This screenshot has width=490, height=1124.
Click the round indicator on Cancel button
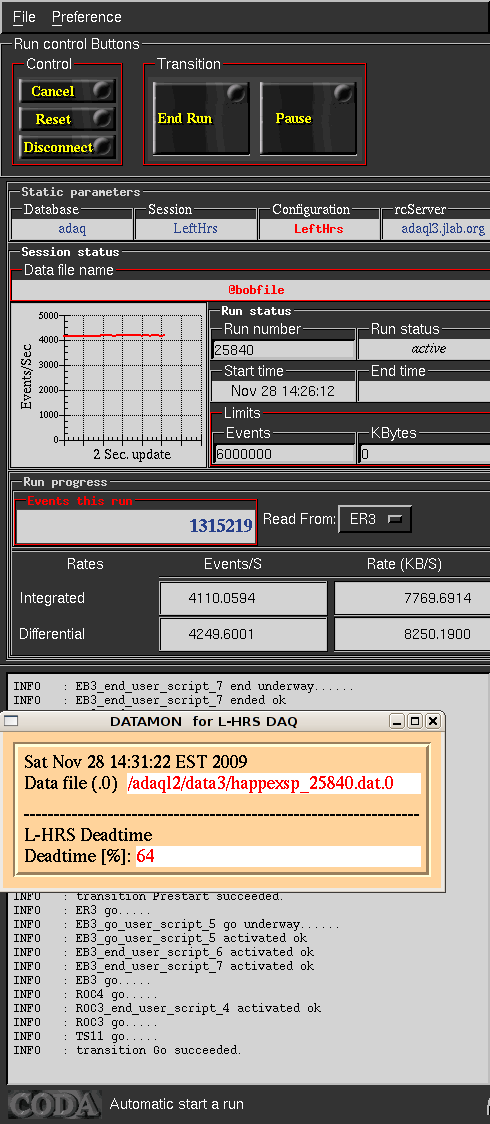pyautogui.click(x=103, y=90)
